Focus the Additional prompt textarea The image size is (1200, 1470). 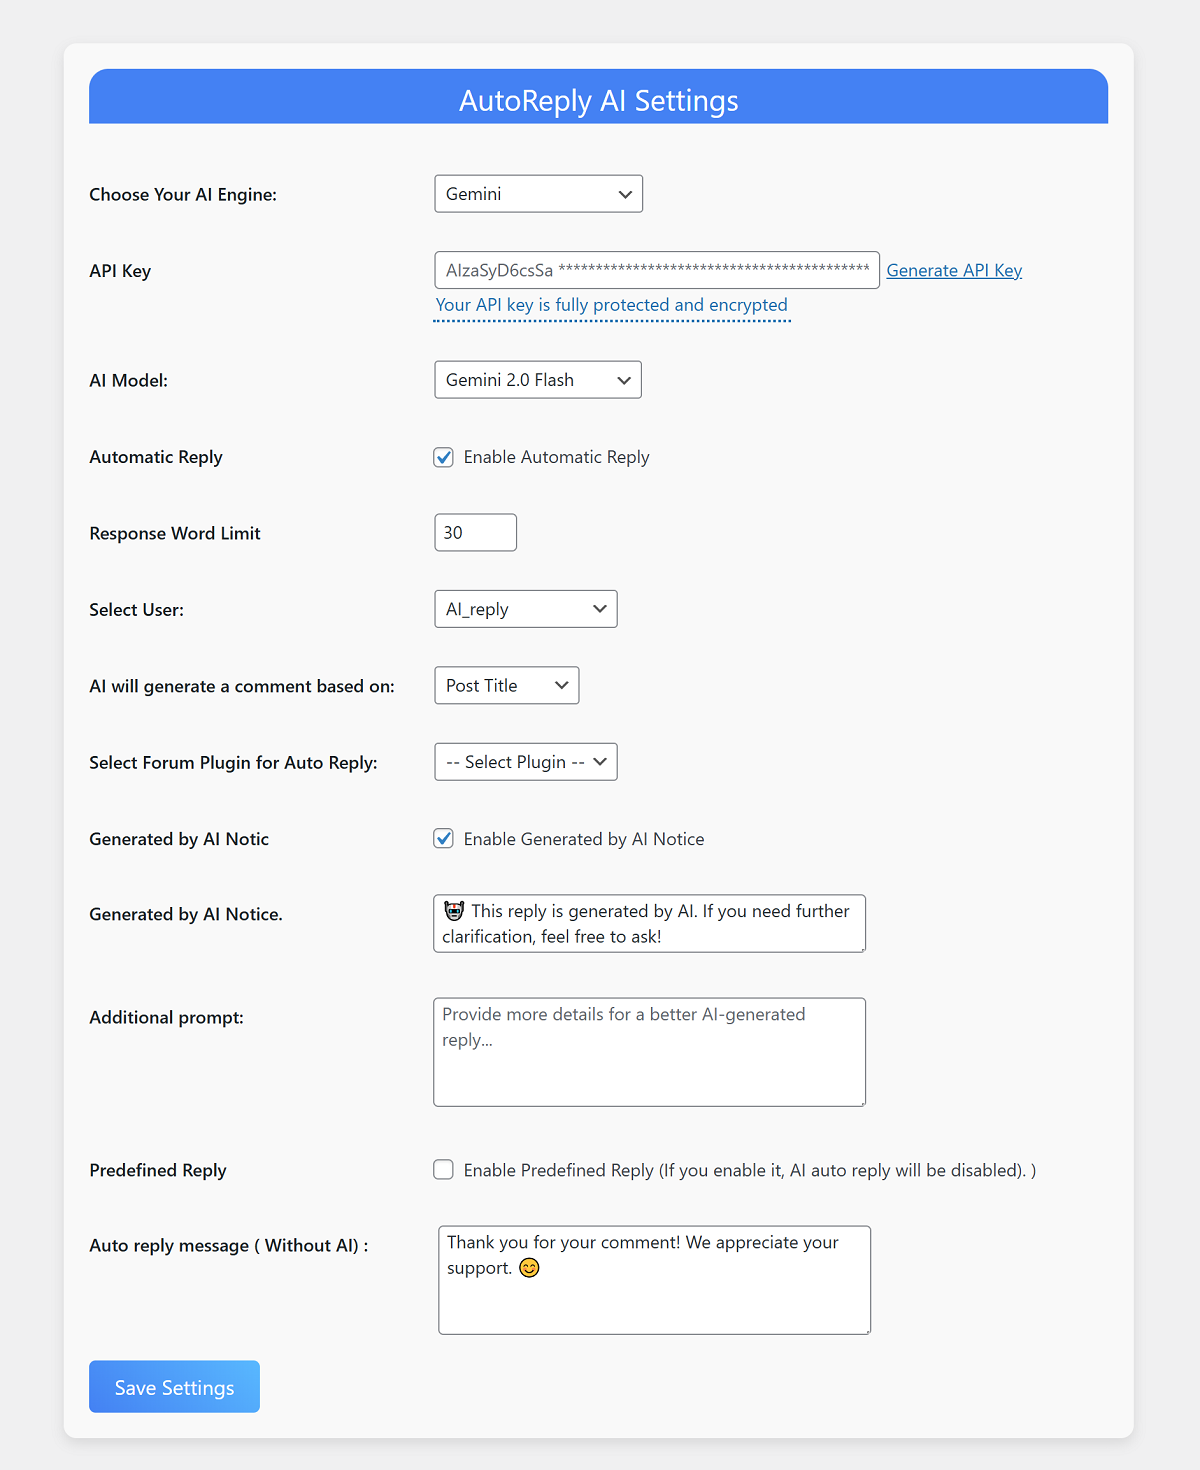click(x=649, y=1052)
